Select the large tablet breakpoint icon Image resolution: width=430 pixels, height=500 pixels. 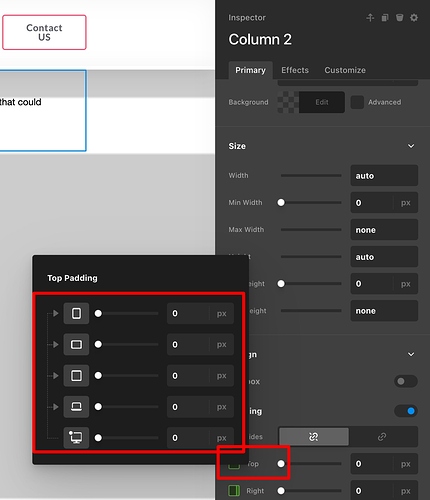[76, 376]
